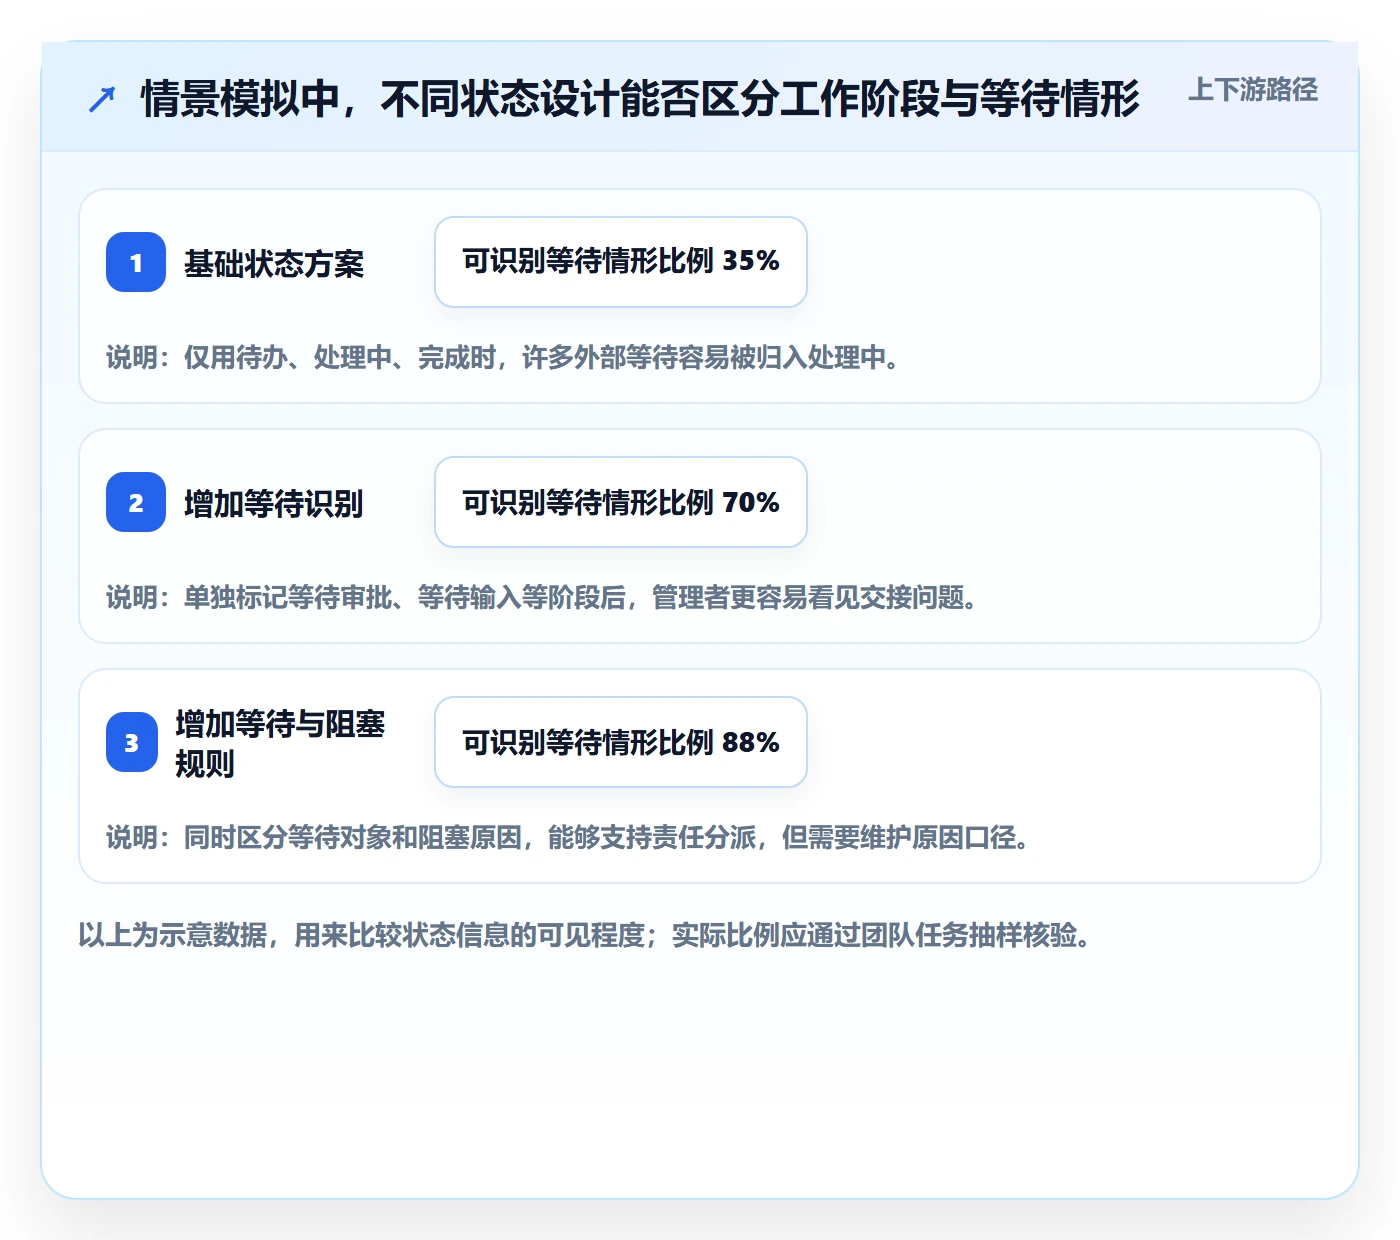Click the number 2 step badge

coord(136,502)
